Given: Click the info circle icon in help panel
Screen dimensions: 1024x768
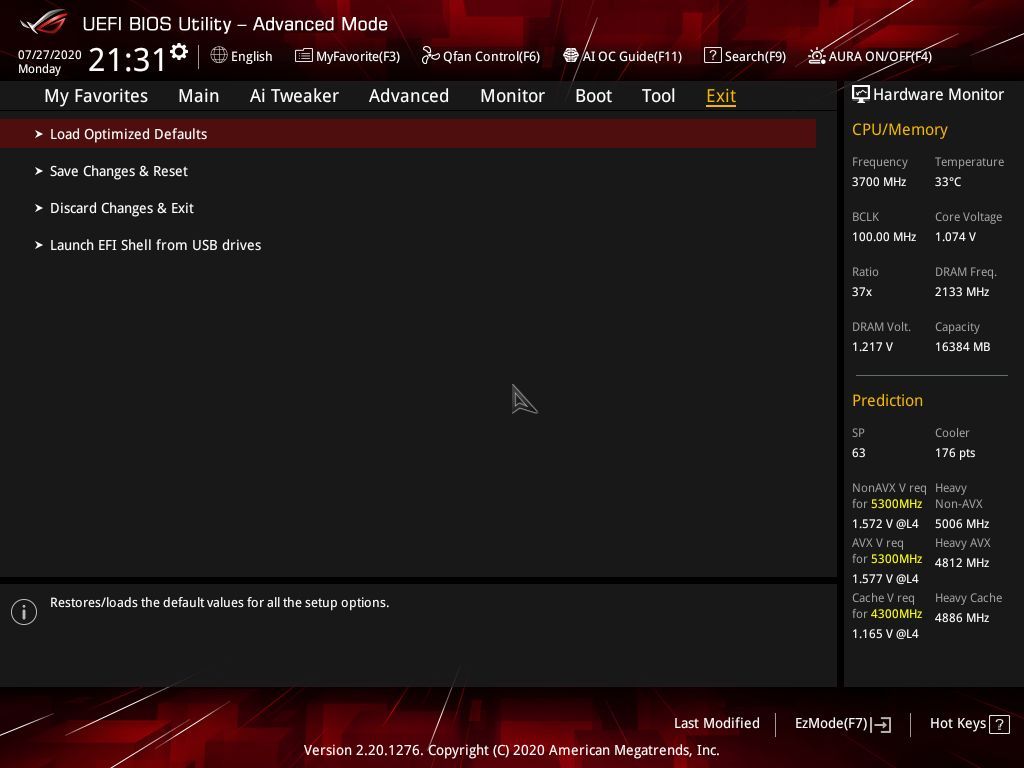Looking at the screenshot, I should click(24, 612).
